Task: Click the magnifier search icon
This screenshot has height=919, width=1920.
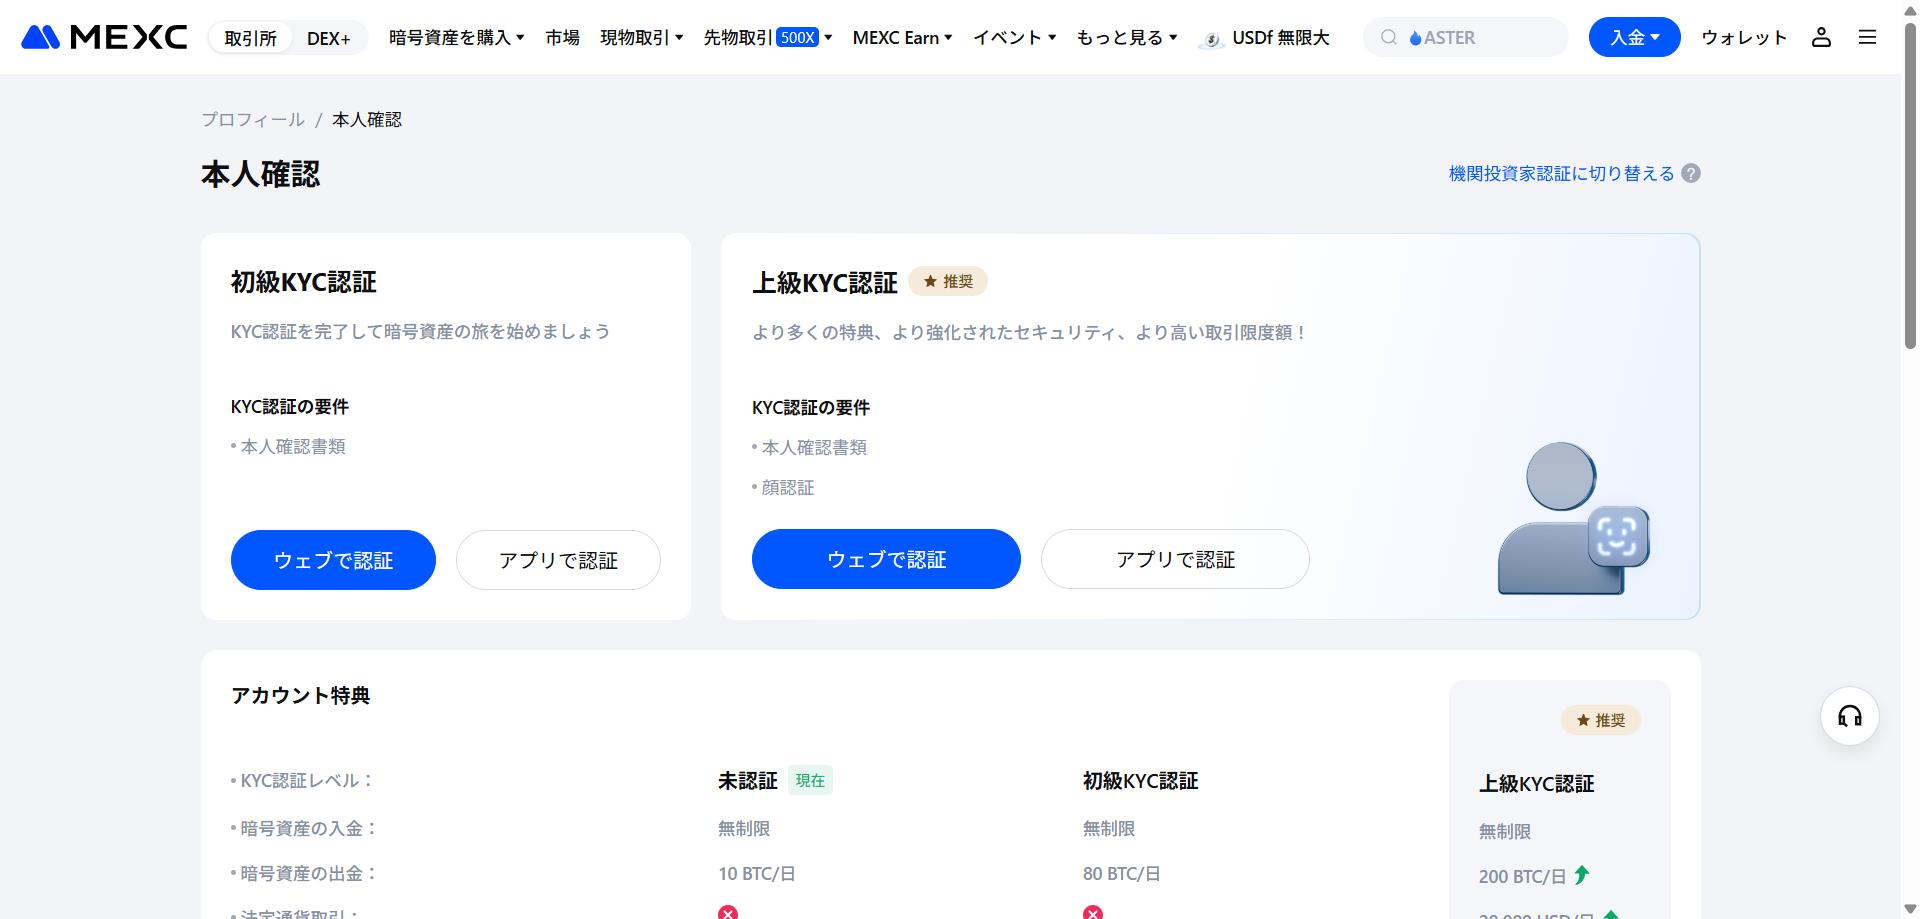Action: coord(1389,37)
